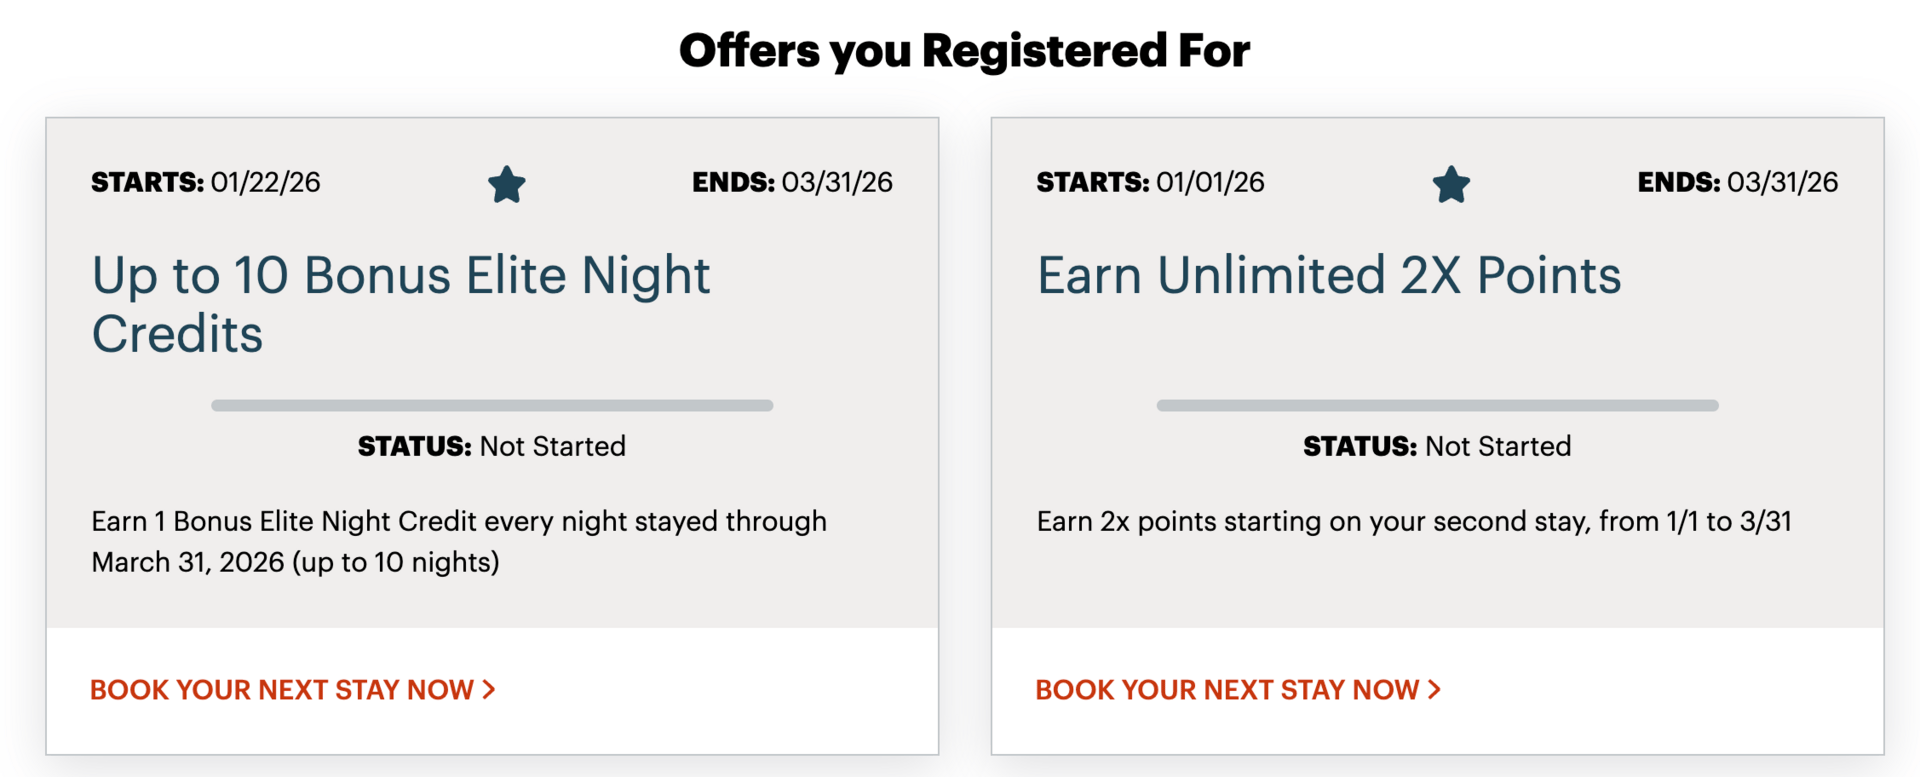The image size is (1920, 777).
Task: Click the STARTS: 01/22/26 date text
Action: pyautogui.click(x=205, y=182)
